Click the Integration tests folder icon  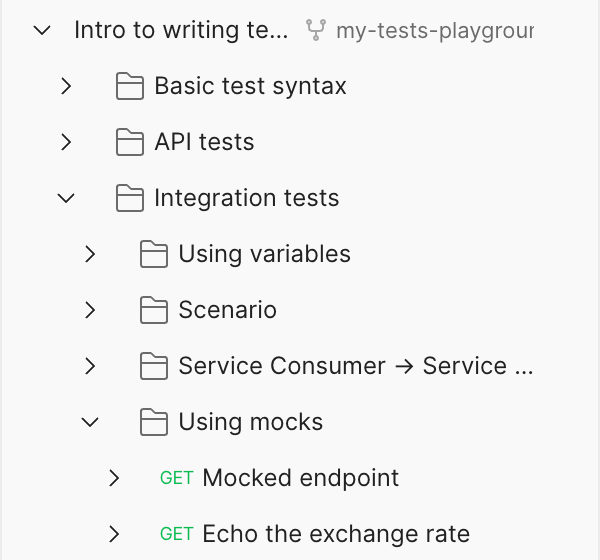[x=130, y=198]
